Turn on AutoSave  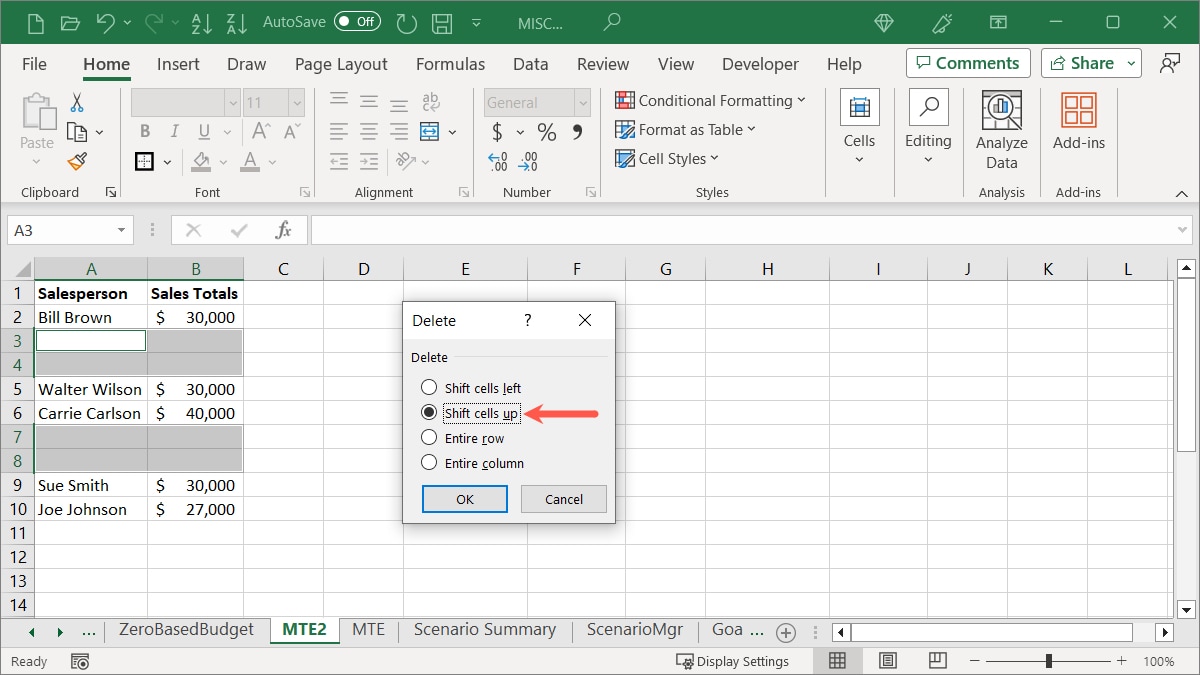coord(357,20)
